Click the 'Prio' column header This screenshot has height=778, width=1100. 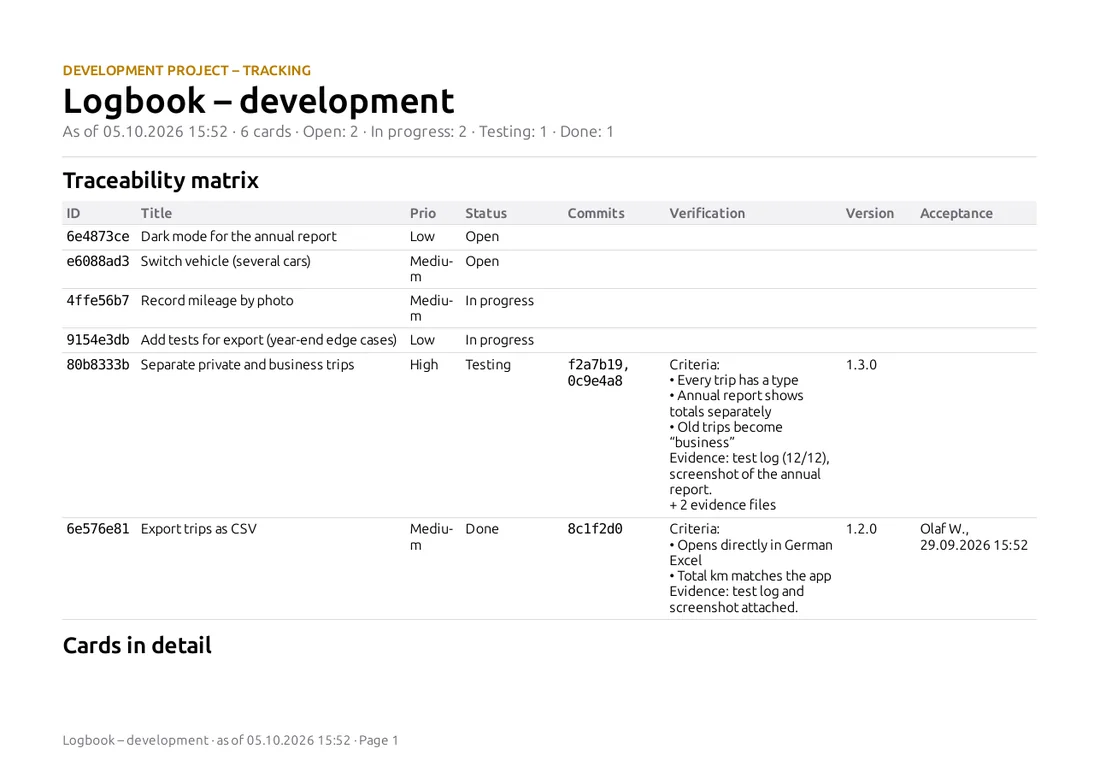(x=422, y=213)
